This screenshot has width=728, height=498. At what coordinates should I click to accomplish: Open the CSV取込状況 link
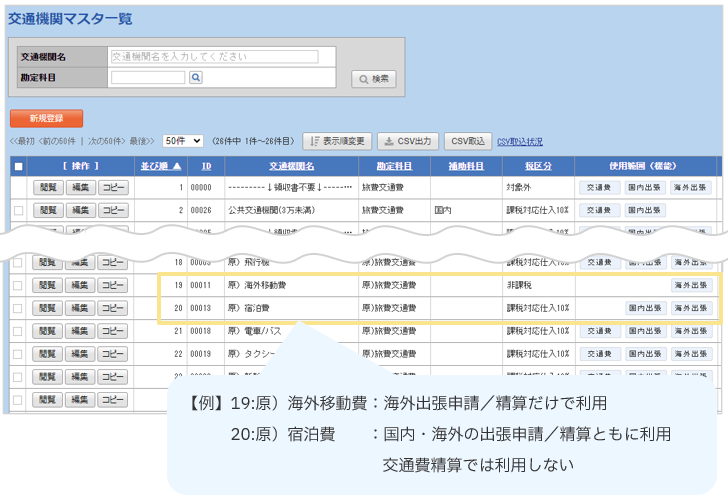pyautogui.click(x=520, y=142)
